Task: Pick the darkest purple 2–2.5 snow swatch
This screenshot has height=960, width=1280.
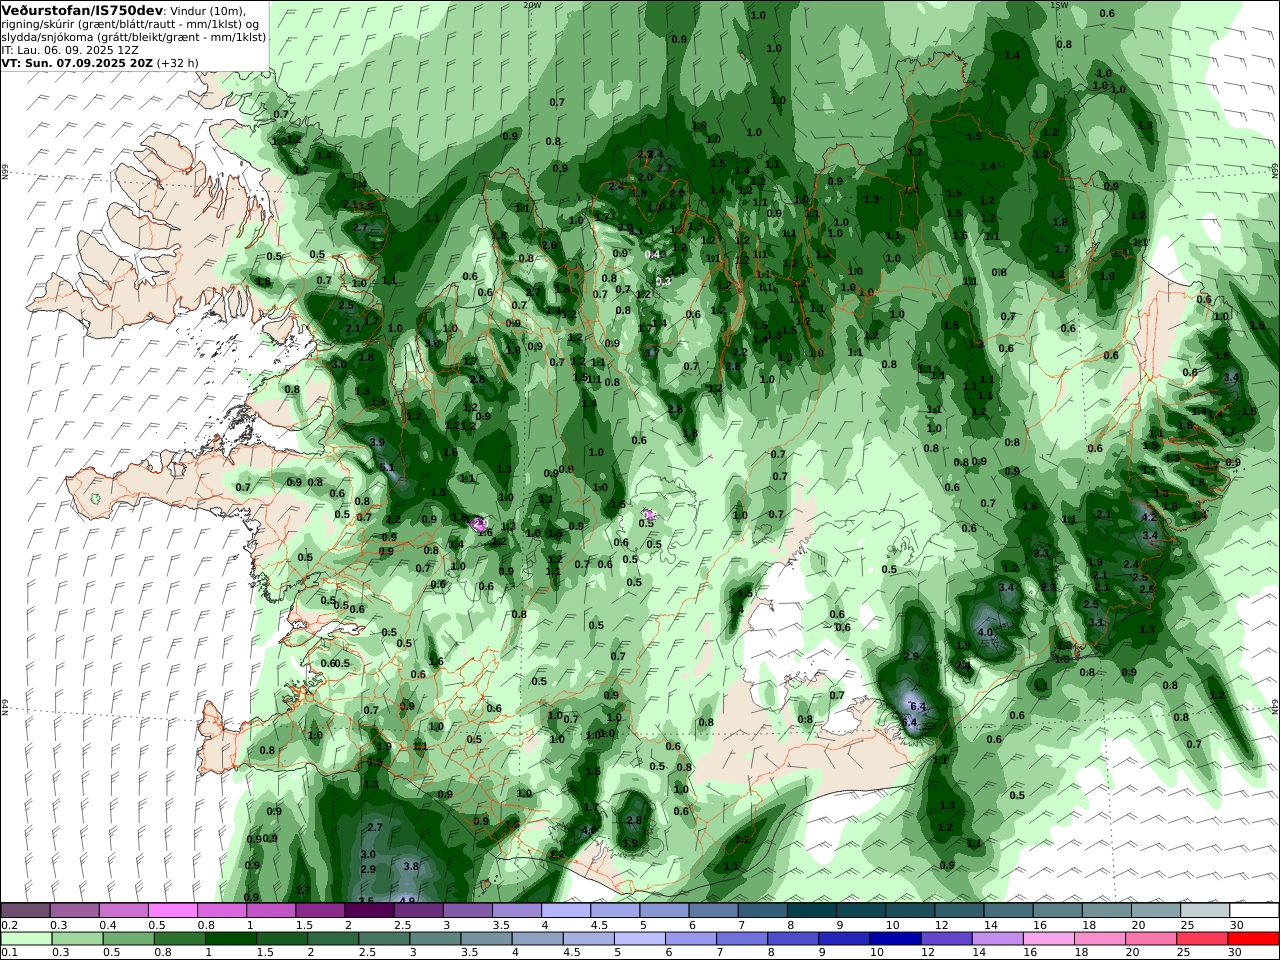Action: [x=369, y=911]
